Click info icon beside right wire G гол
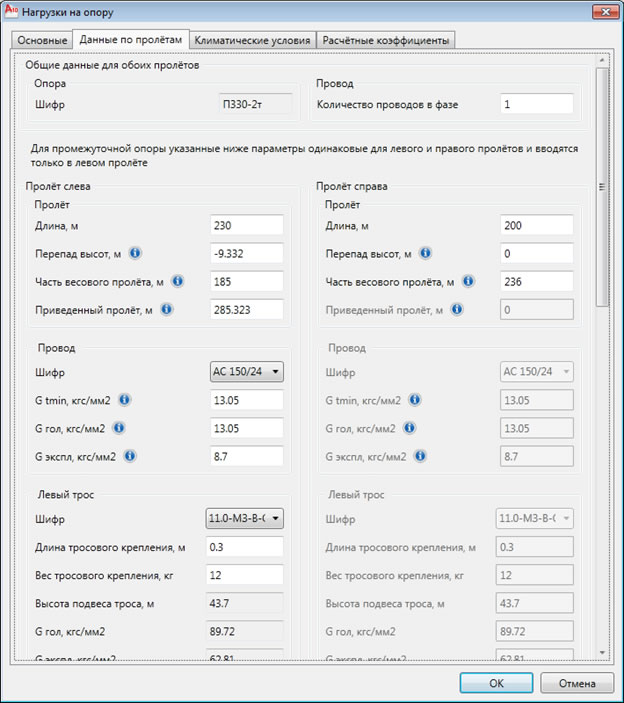624x703 pixels. [409, 428]
